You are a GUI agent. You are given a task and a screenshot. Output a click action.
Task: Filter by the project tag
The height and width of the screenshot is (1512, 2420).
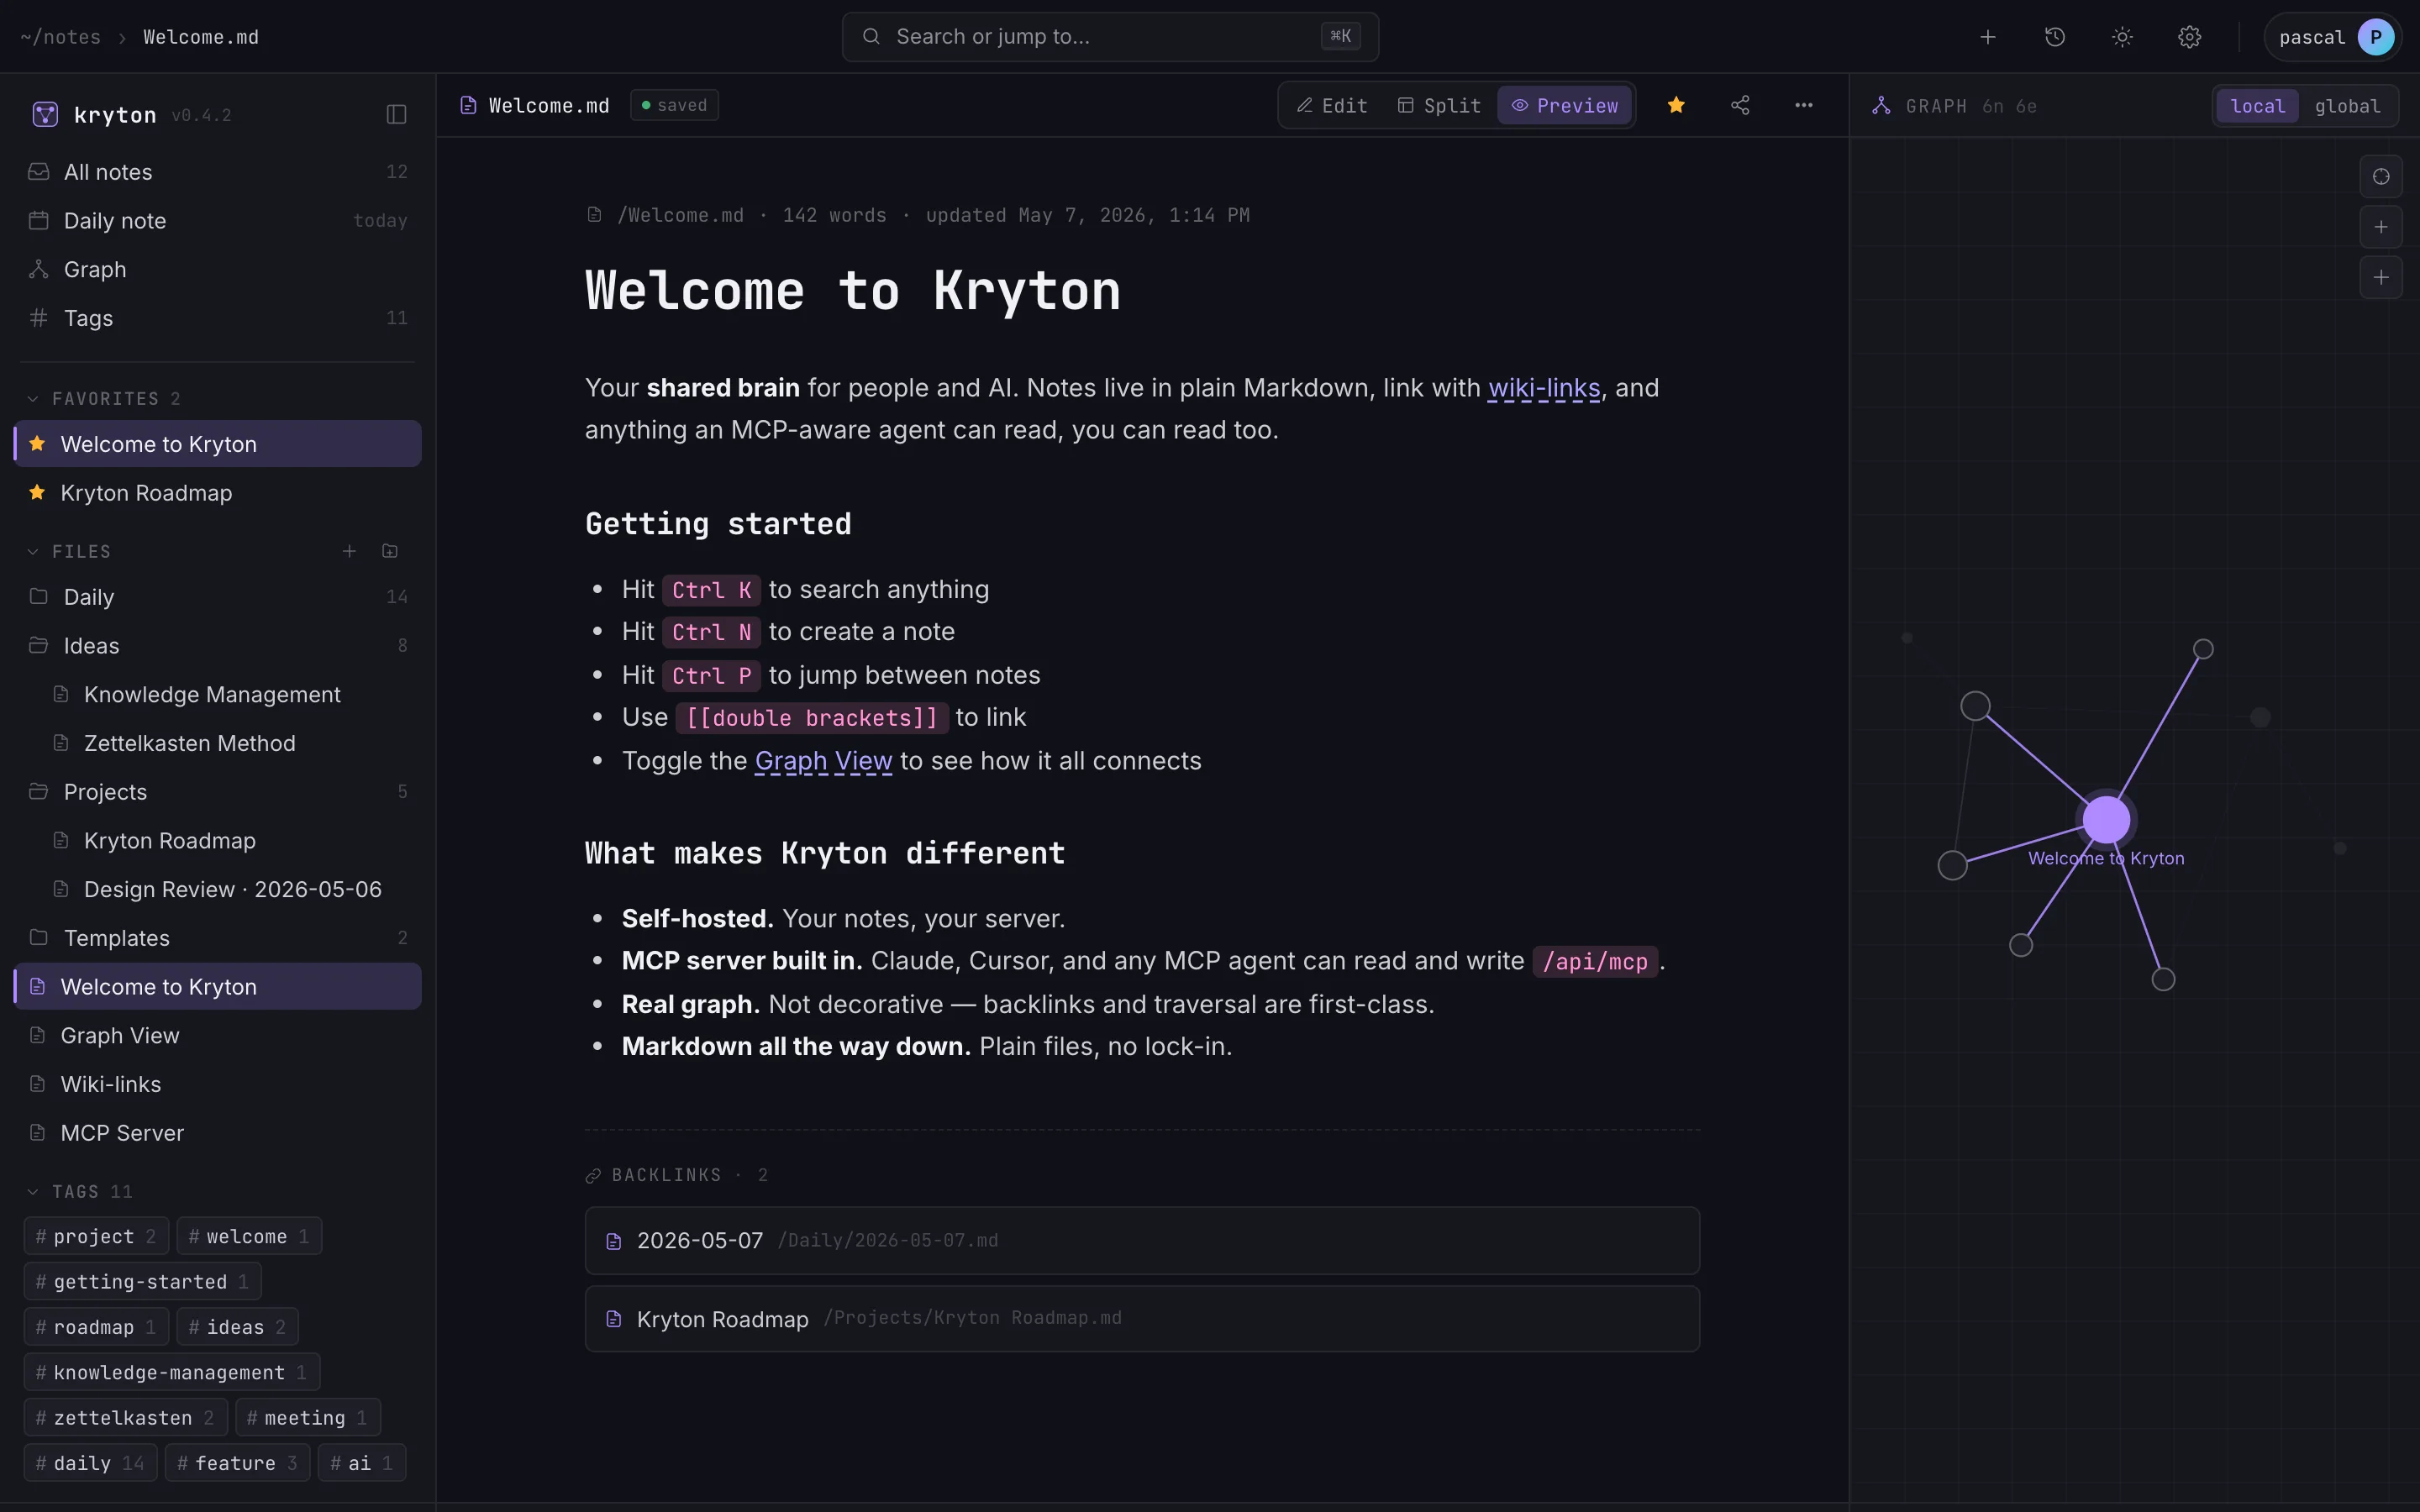point(96,1237)
